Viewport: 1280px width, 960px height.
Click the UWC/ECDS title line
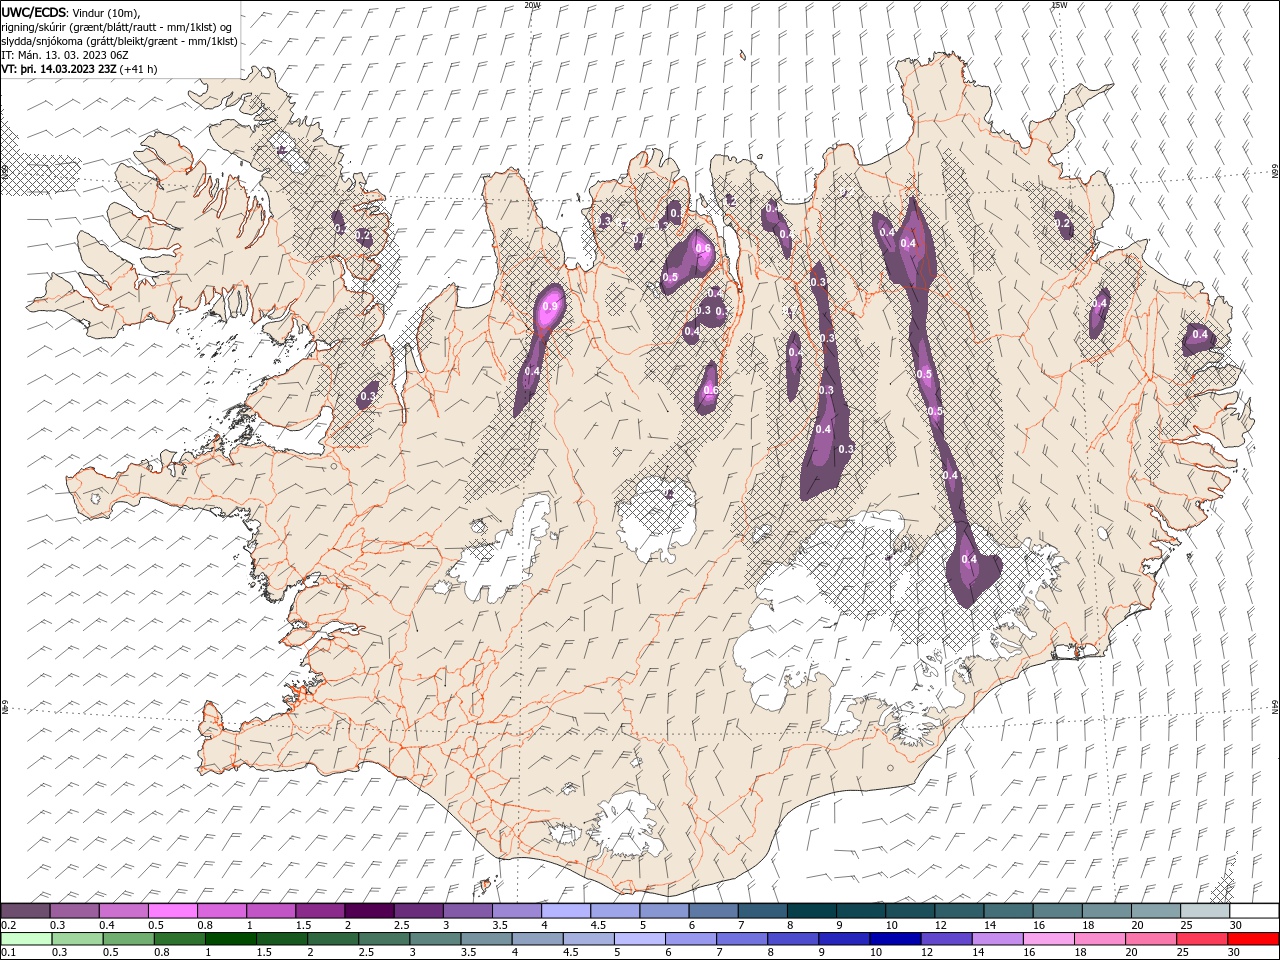coord(71,12)
